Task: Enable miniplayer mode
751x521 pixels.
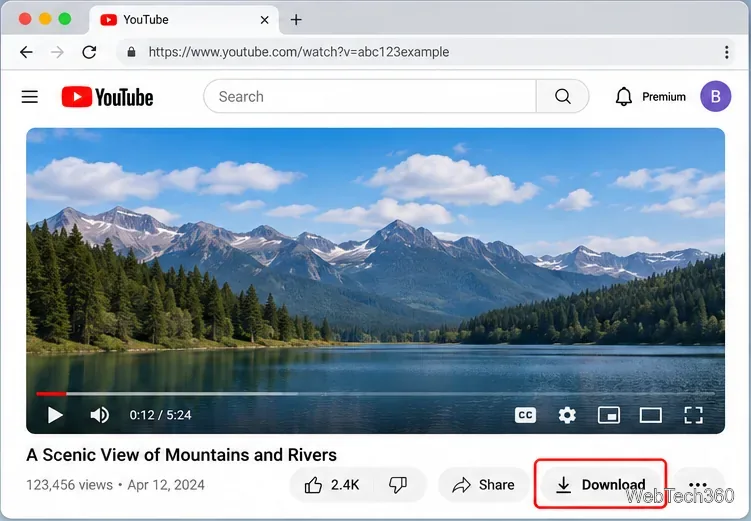Action: coord(609,415)
